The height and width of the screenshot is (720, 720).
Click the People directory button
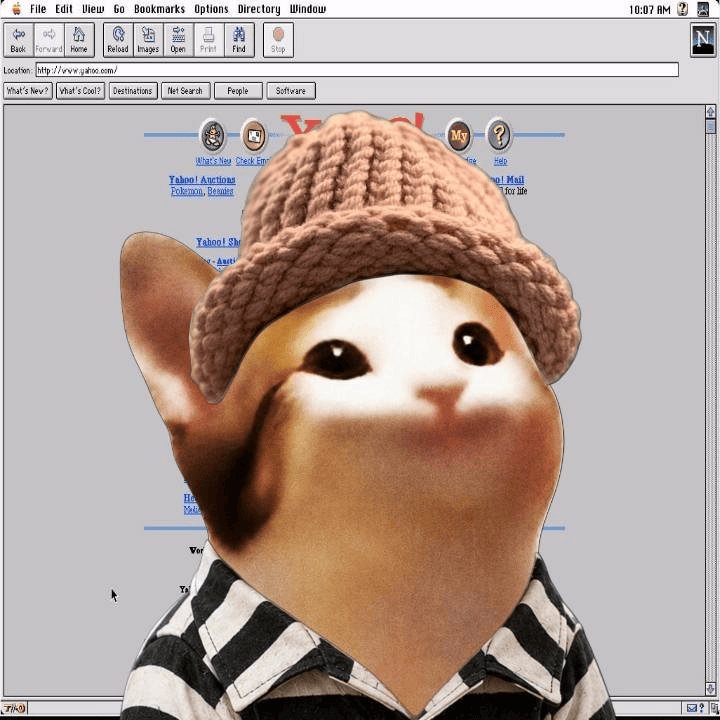click(x=238, y=91)
